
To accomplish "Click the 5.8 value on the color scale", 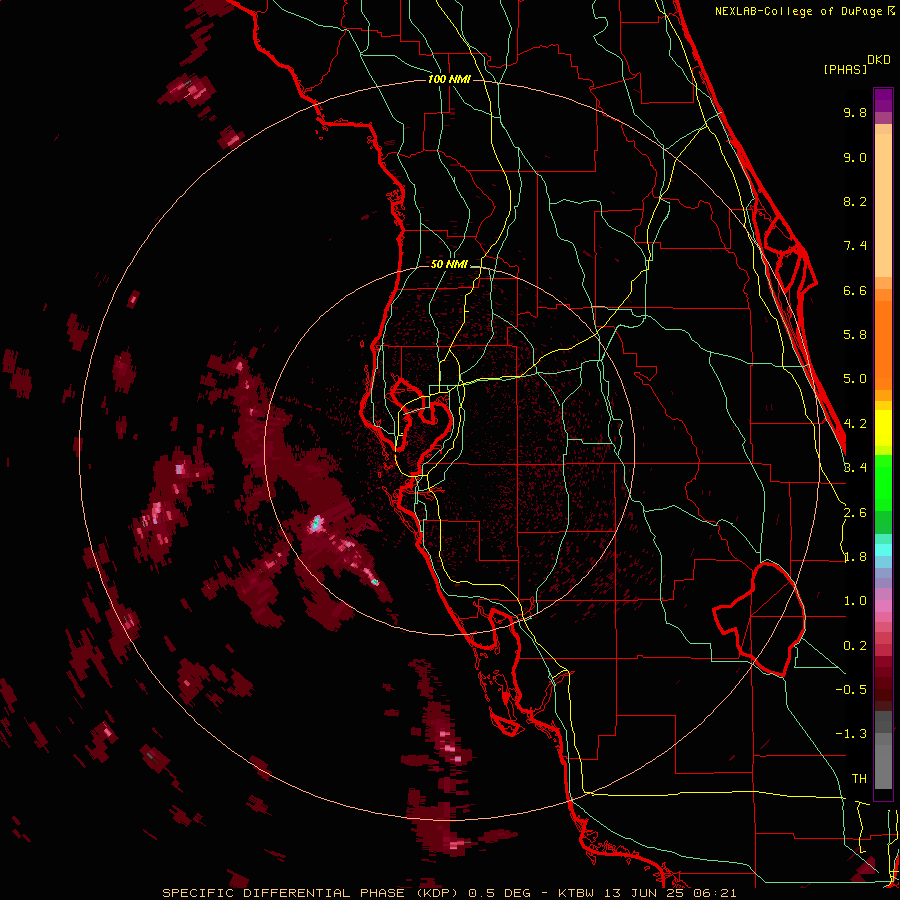I will (x=855, y=335).
